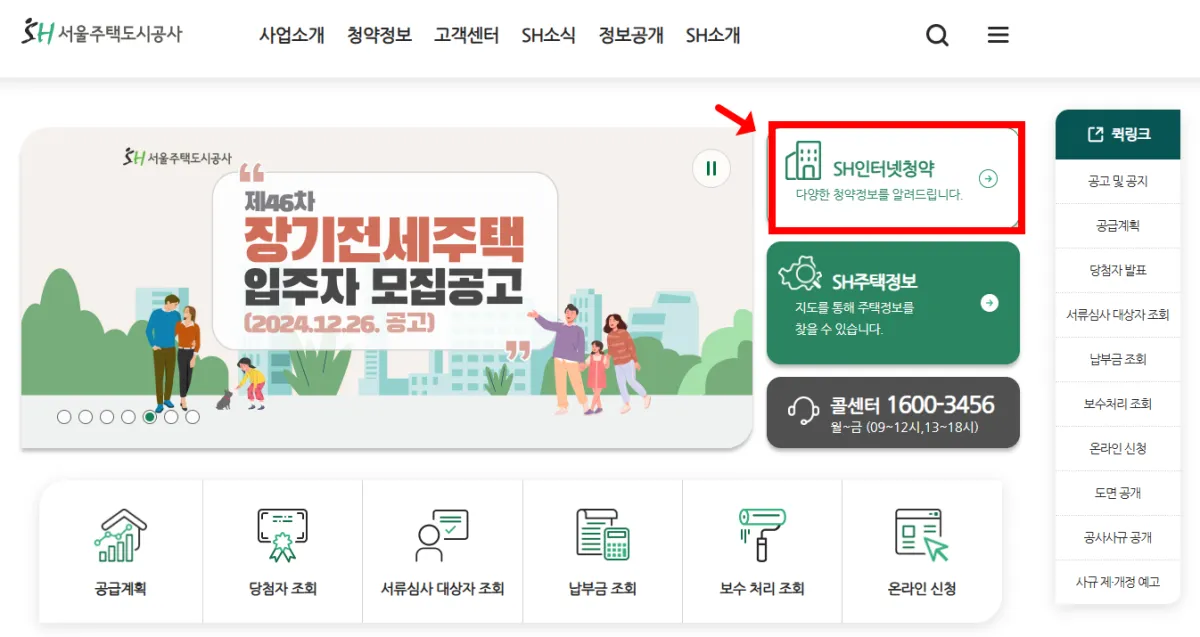Click the 공급계획 house chart icon
Screen dimensions: 1200x637
120,534
